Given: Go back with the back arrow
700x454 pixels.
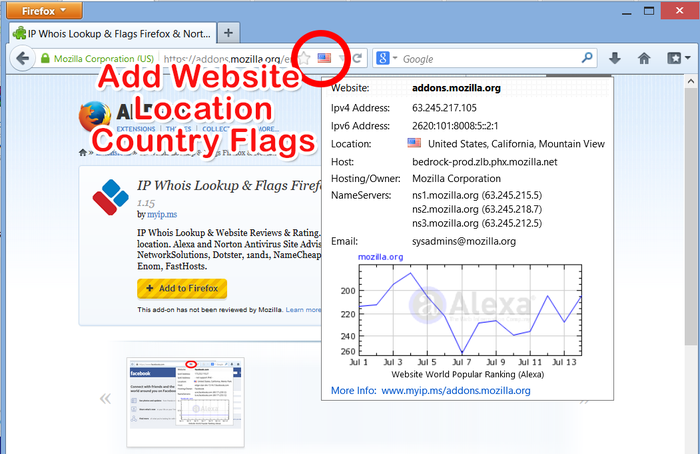Looking at the screenshot, I should [22, 58].
